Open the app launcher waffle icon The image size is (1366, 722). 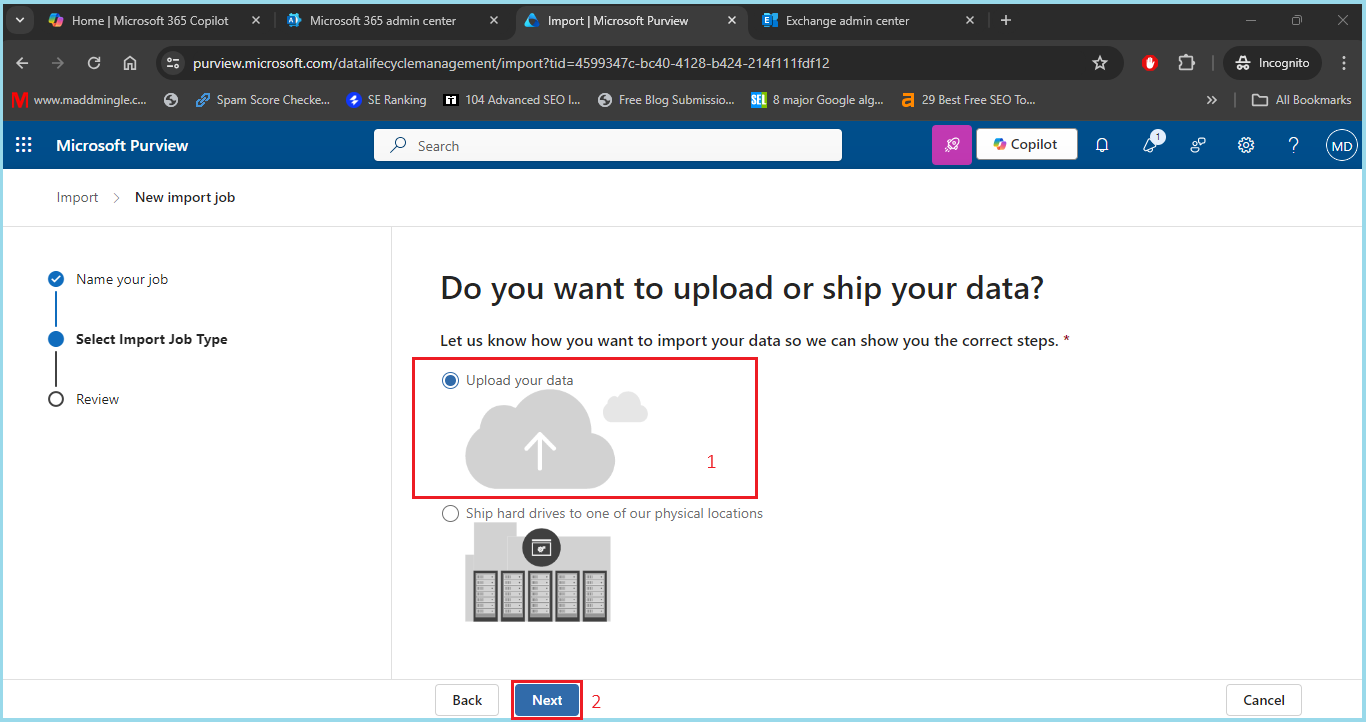point(24,145)
